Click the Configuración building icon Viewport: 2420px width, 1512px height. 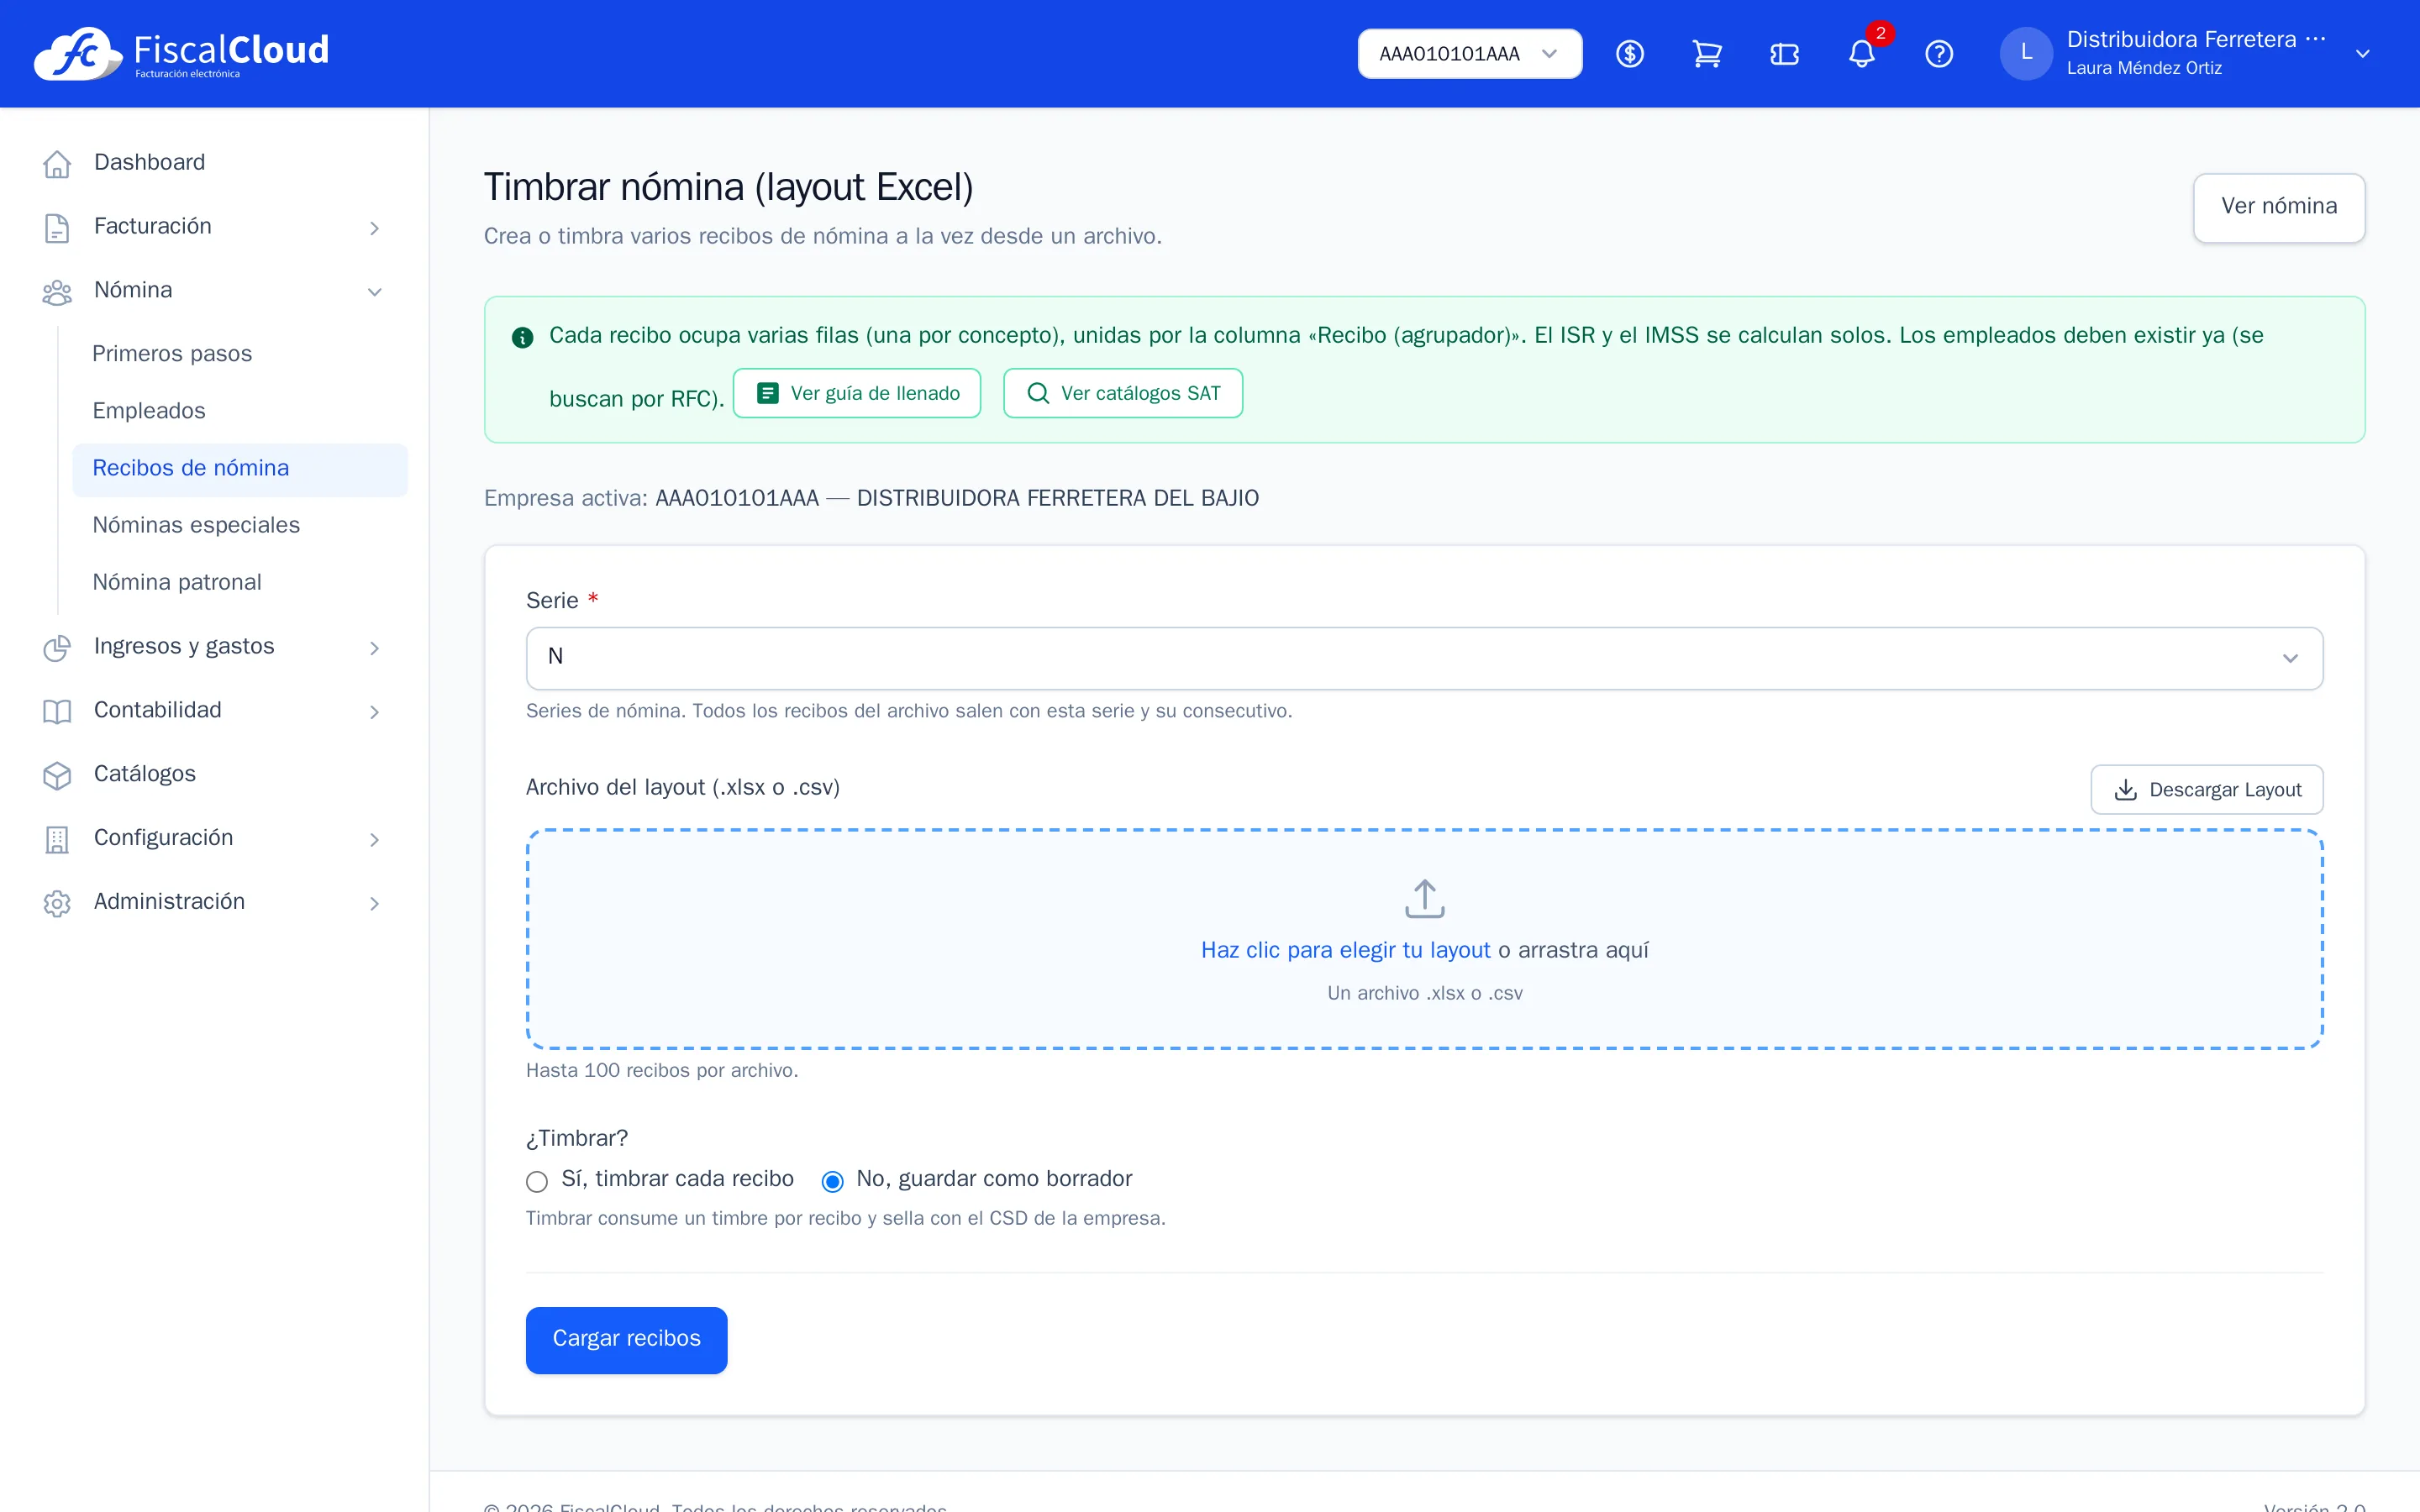tap(57, 839)
